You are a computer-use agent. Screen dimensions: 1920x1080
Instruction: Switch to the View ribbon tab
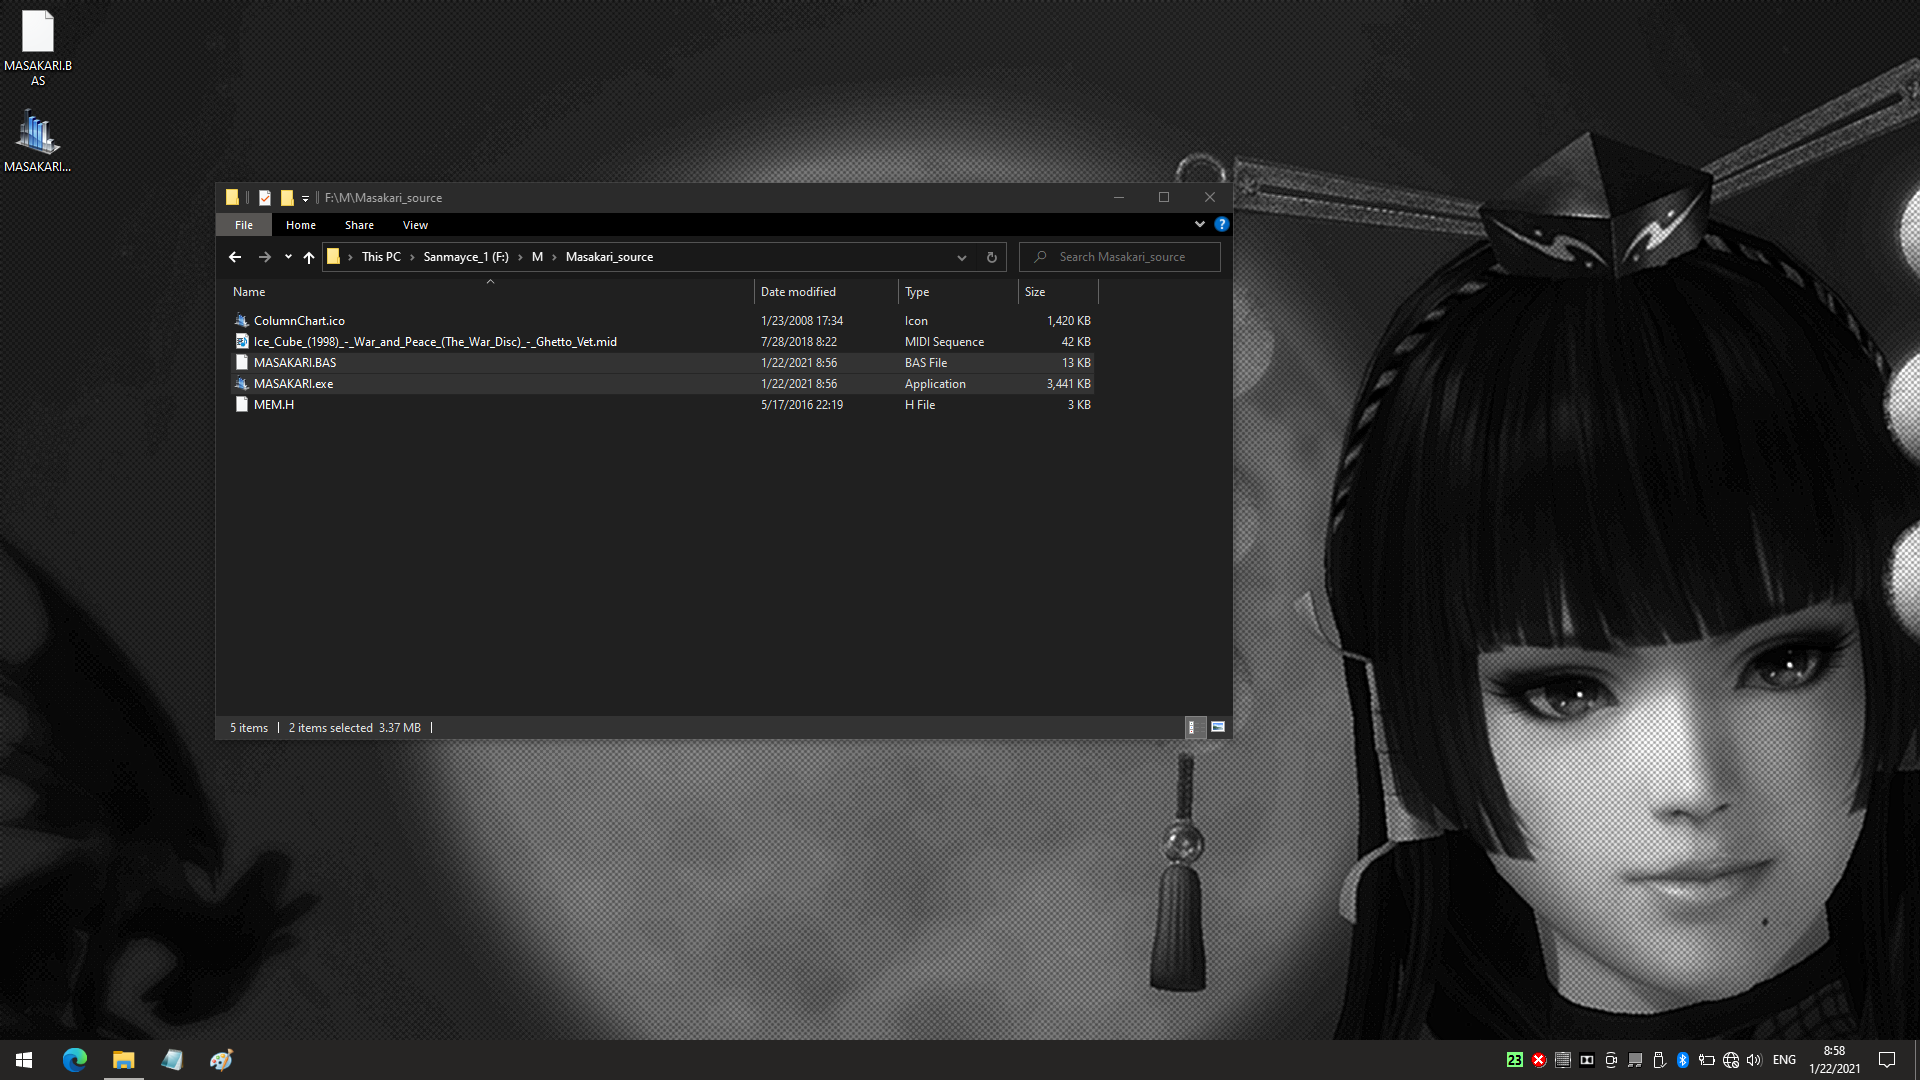(415, 225)
